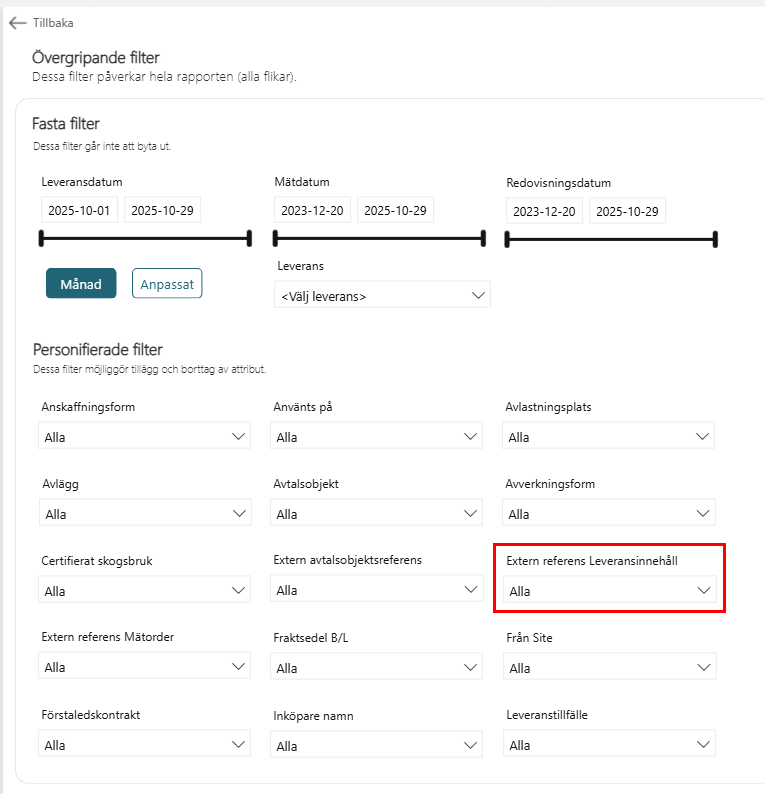The width and height of the screenshot is (765, 794).
Task: Switch to Anpassat date mode
Action: tap(167, 284)
